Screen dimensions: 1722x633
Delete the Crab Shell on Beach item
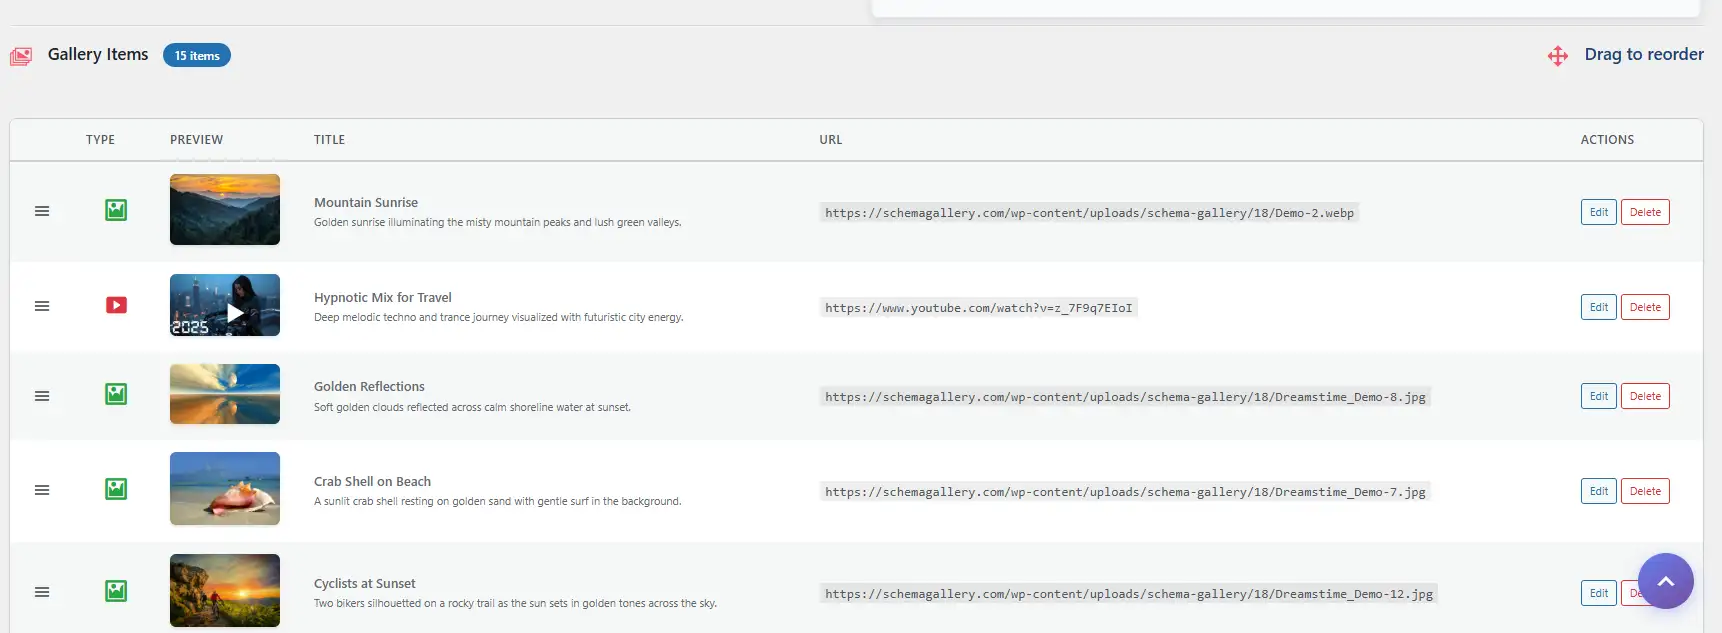(1644, 491)
